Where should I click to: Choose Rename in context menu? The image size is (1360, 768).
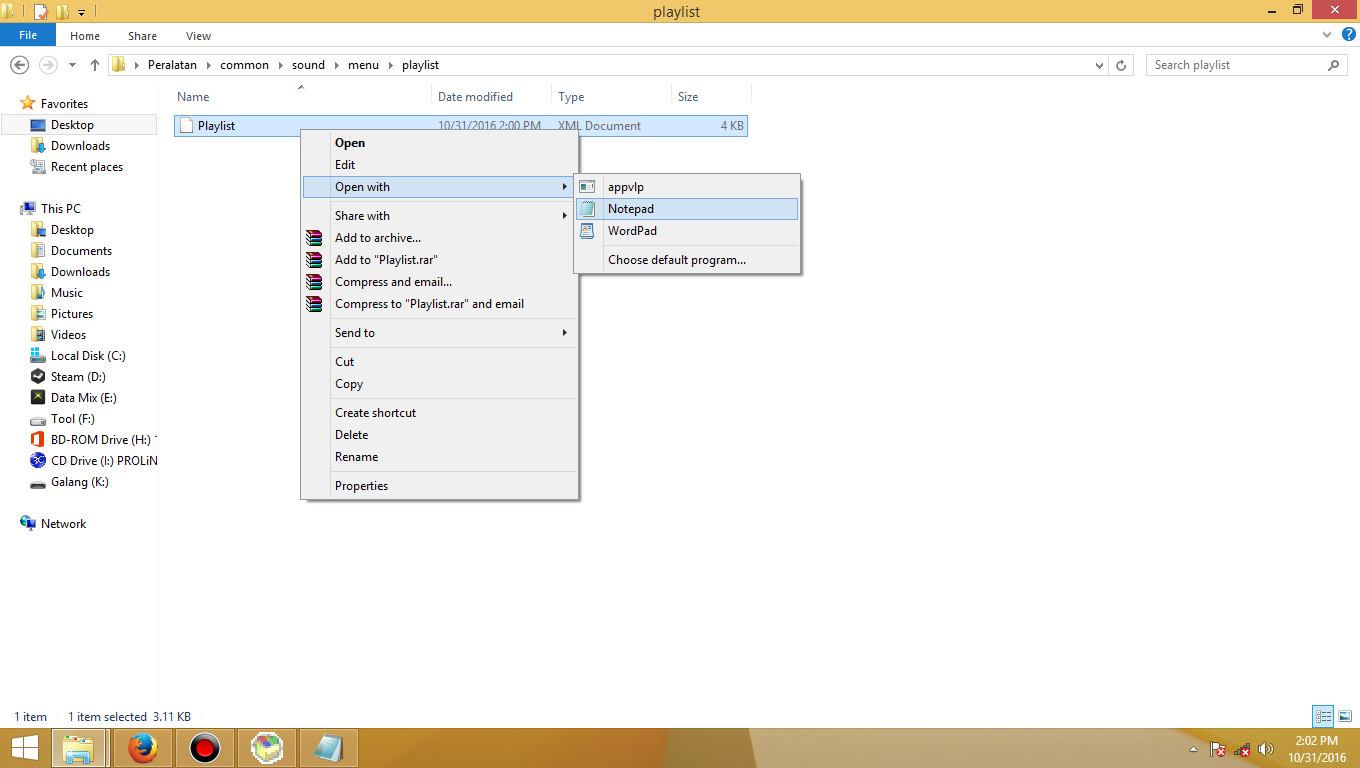click(440, 457)
